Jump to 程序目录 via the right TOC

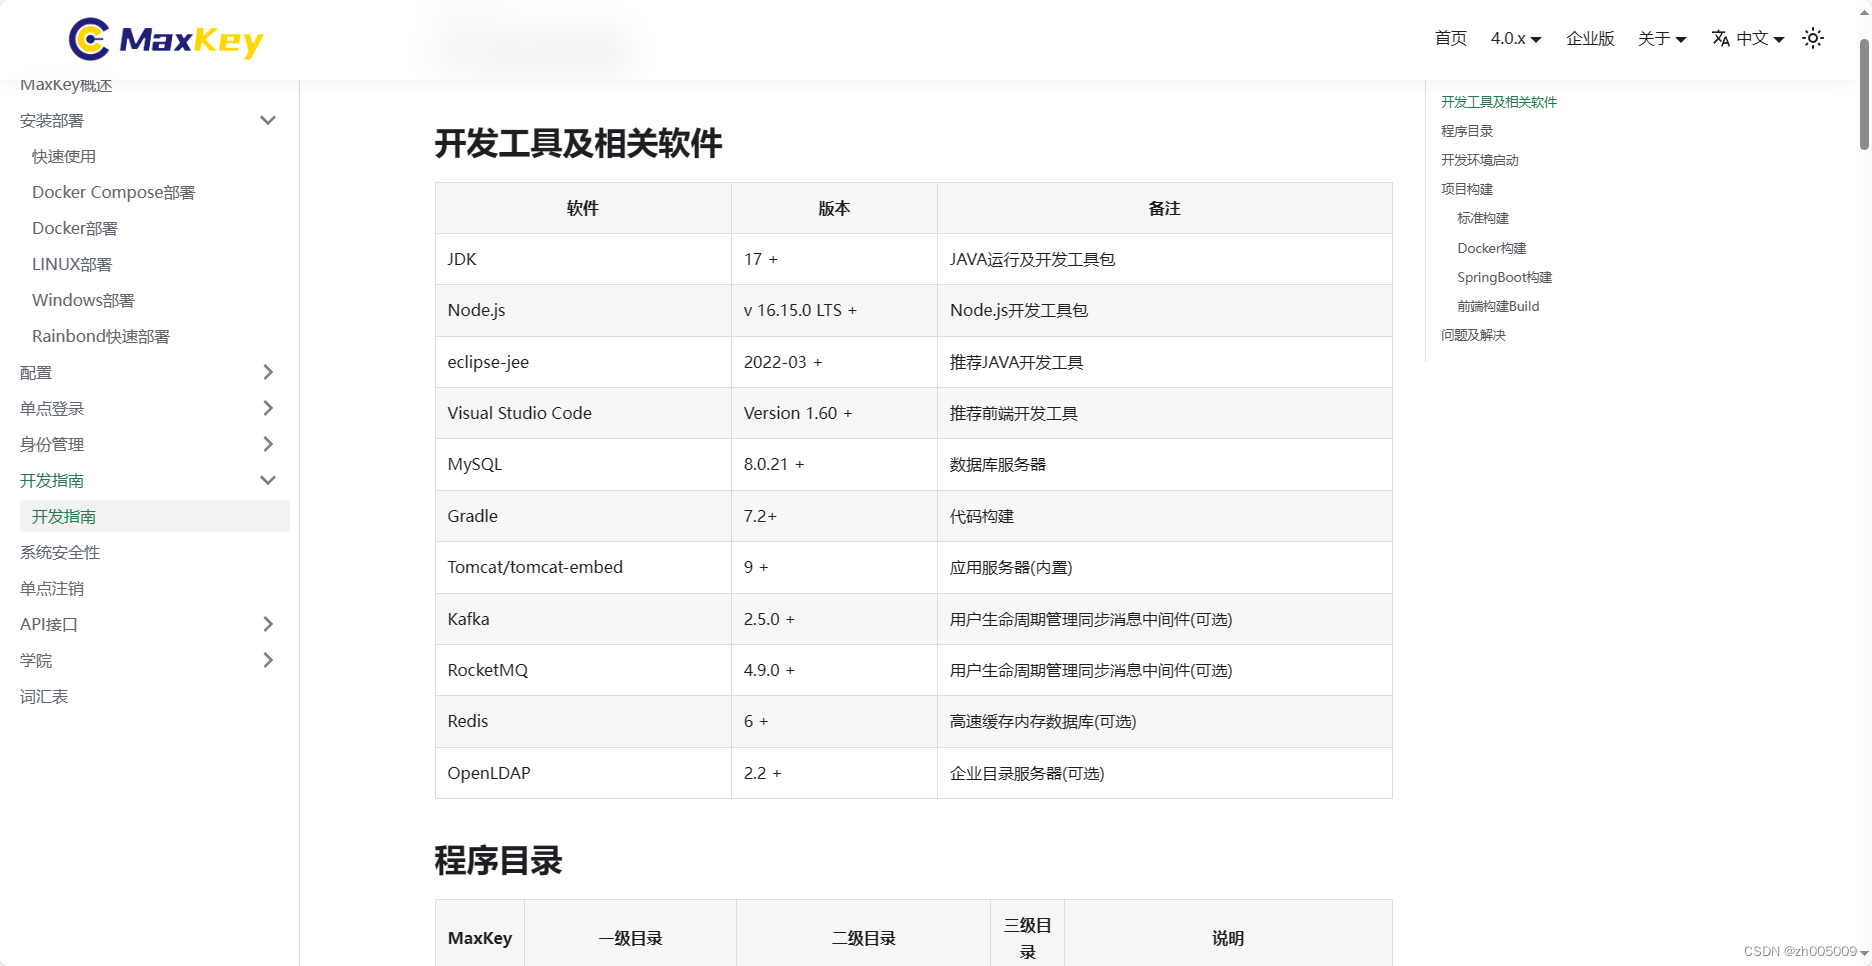click(x=1466, y=130)
